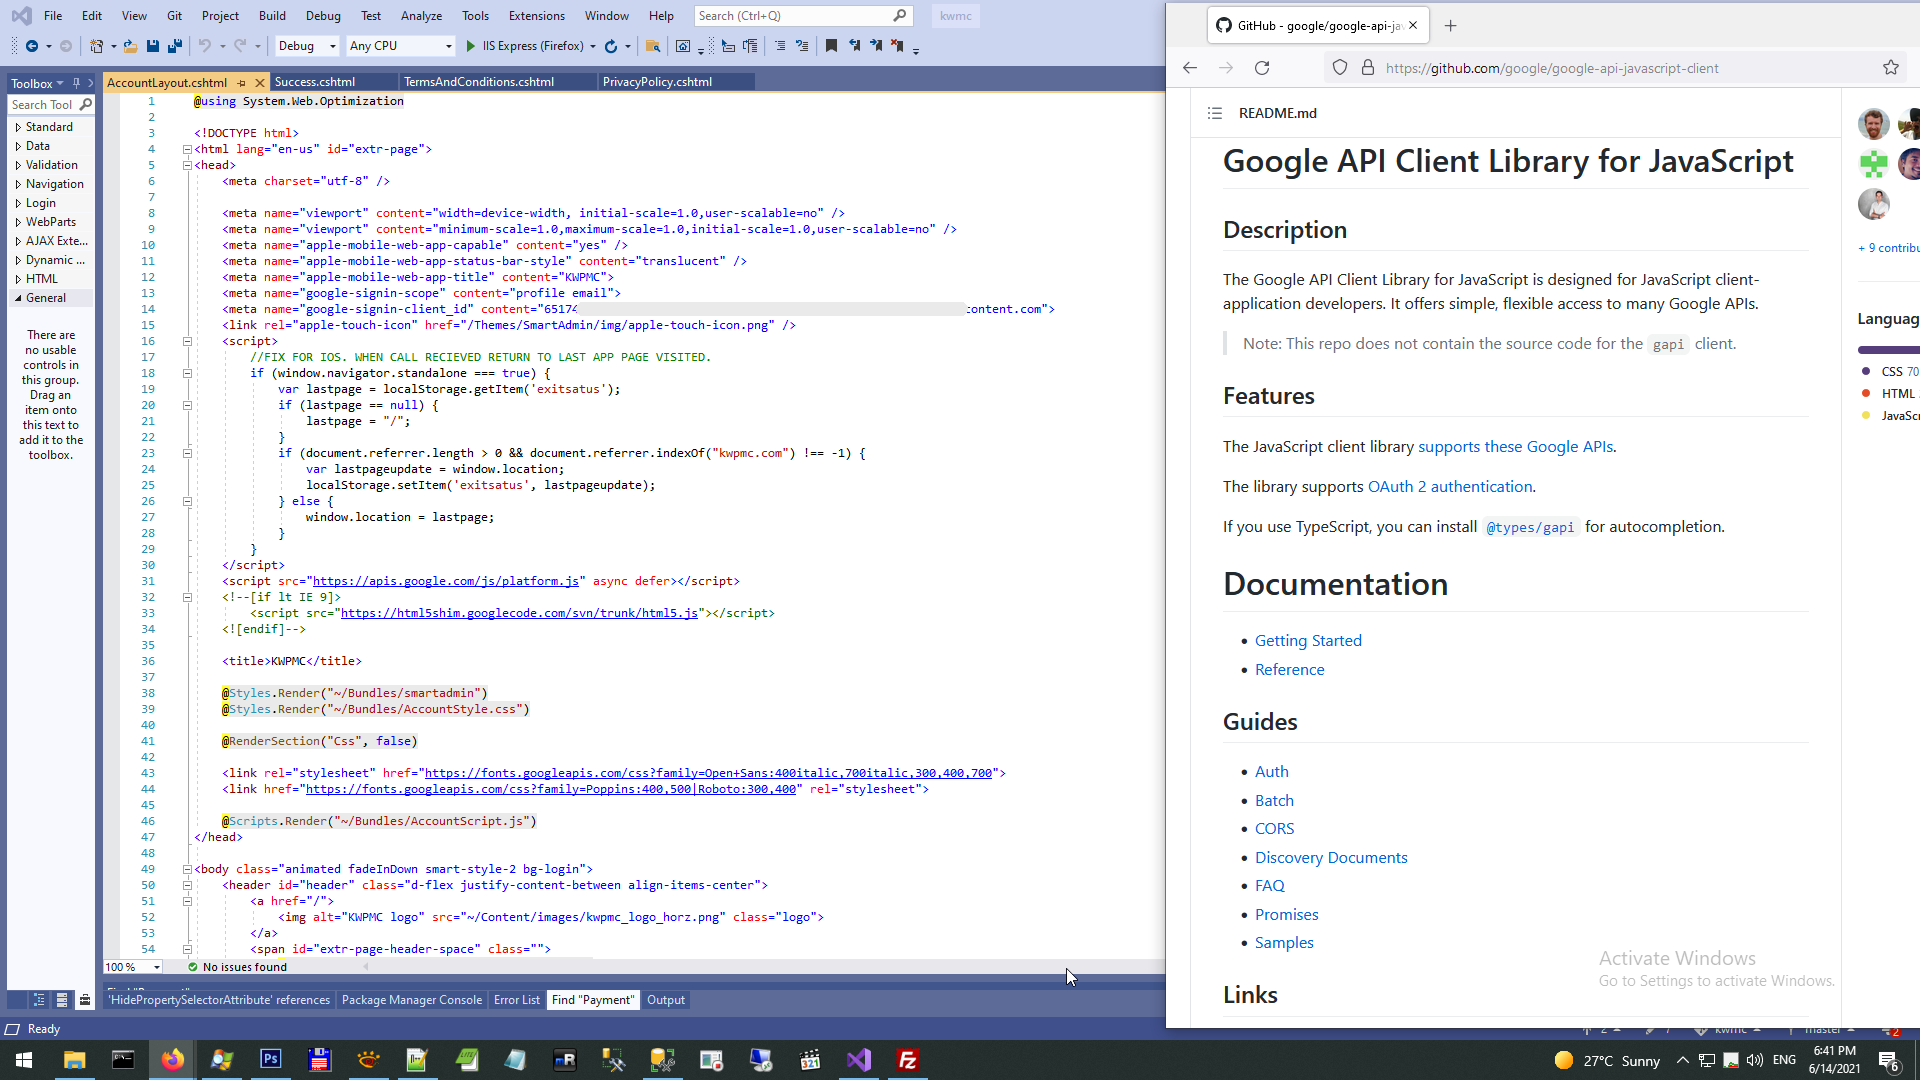Switch to the TermsAndConditions.cshtml tab

tap(478, 82)
